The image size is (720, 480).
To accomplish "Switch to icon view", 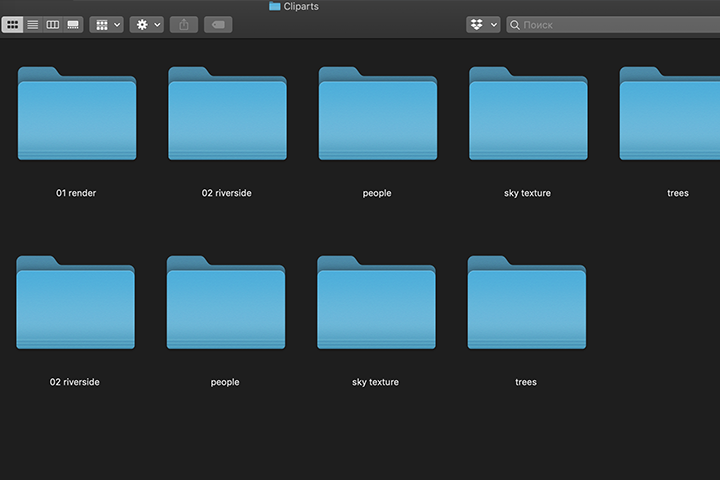I will coord(12,25).
